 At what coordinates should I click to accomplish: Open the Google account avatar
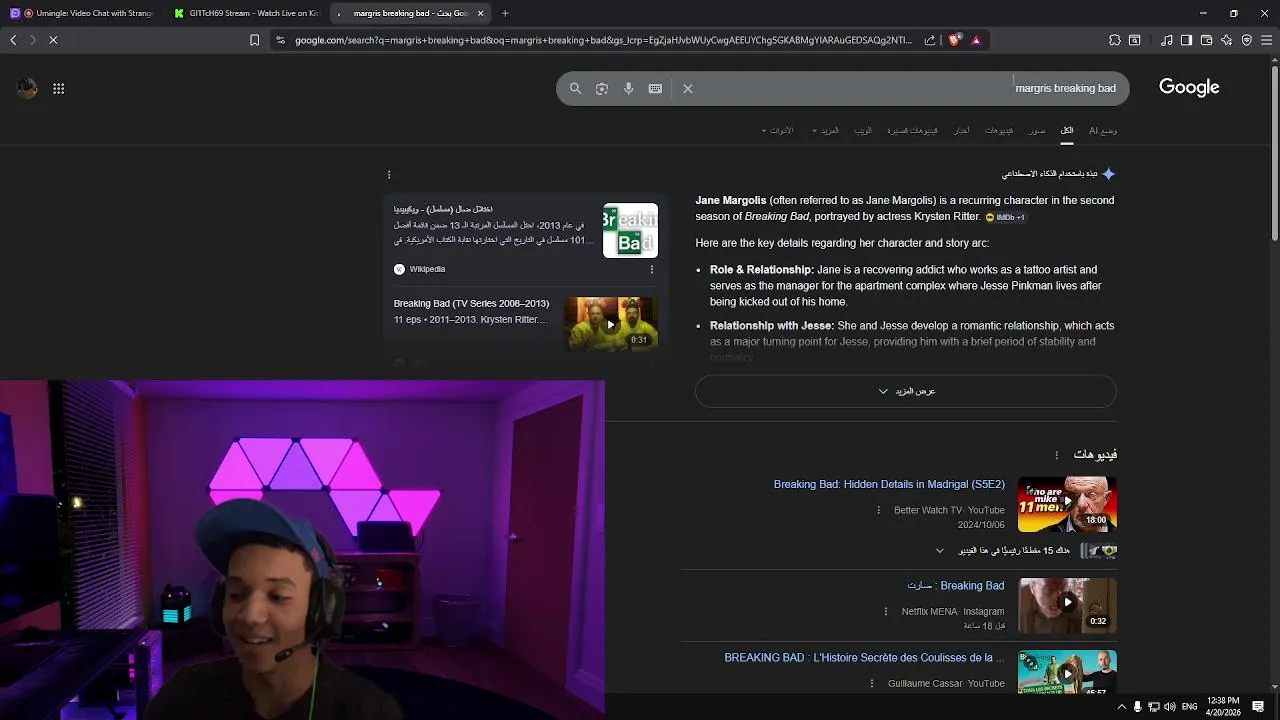27,88
